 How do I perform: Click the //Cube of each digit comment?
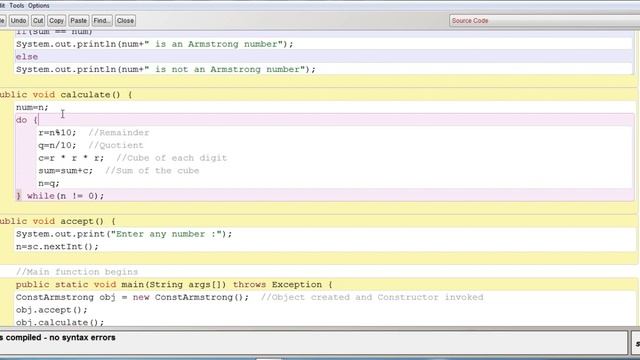tap(171, 158)
